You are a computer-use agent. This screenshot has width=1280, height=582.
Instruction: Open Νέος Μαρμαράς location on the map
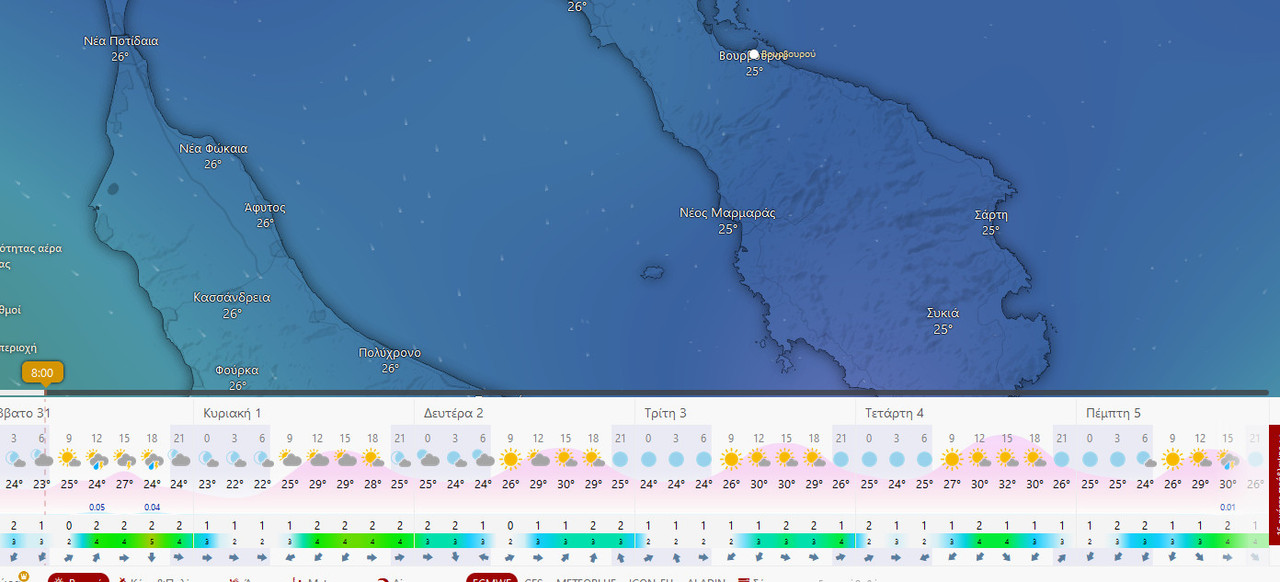tap(728, 213)
